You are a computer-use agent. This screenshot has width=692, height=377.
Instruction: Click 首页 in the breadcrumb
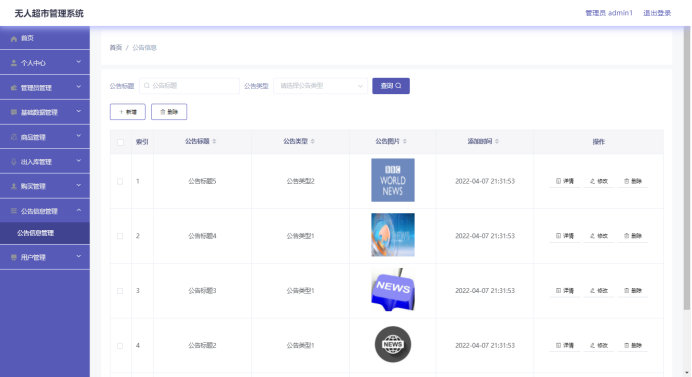pyautogui.click(x=116, y=48)
